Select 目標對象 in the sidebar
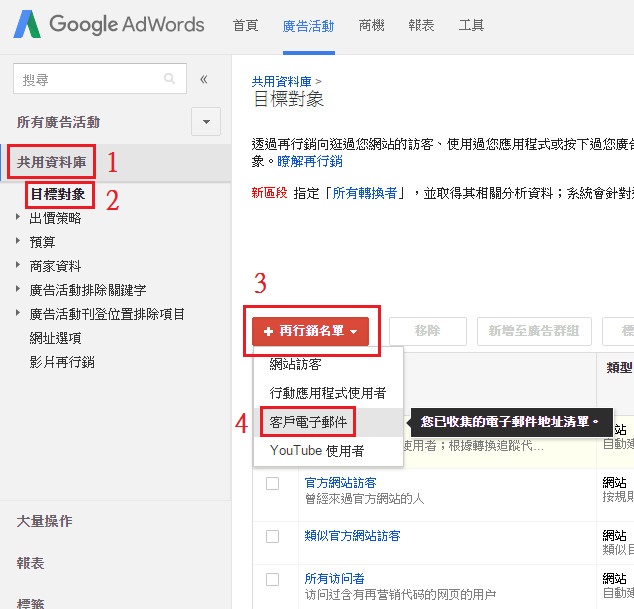Image resolution: width=634 pixels, height=609 pixels. 58,194
